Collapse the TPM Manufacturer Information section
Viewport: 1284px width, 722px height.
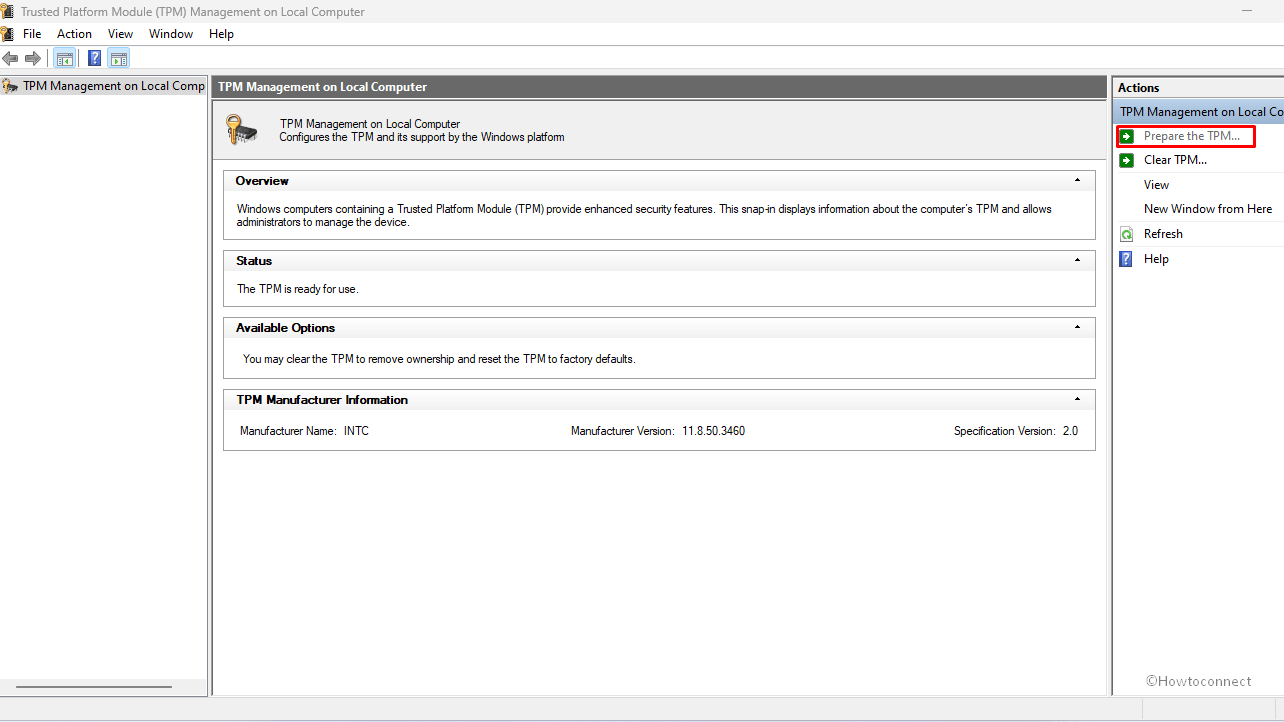(x=1077, y=400)
